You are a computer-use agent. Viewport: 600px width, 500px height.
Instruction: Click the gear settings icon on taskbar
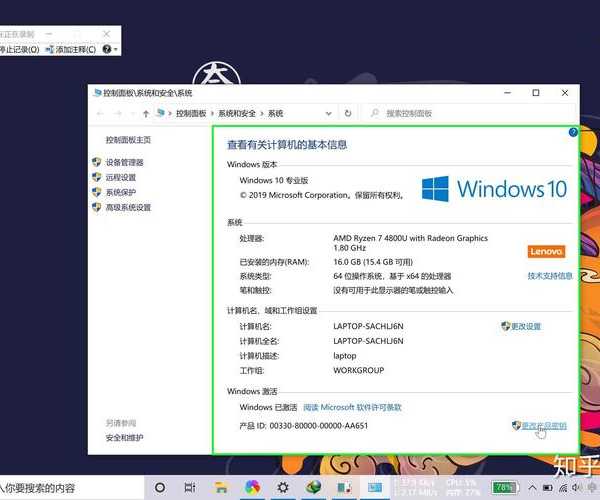tap(284, 488)
